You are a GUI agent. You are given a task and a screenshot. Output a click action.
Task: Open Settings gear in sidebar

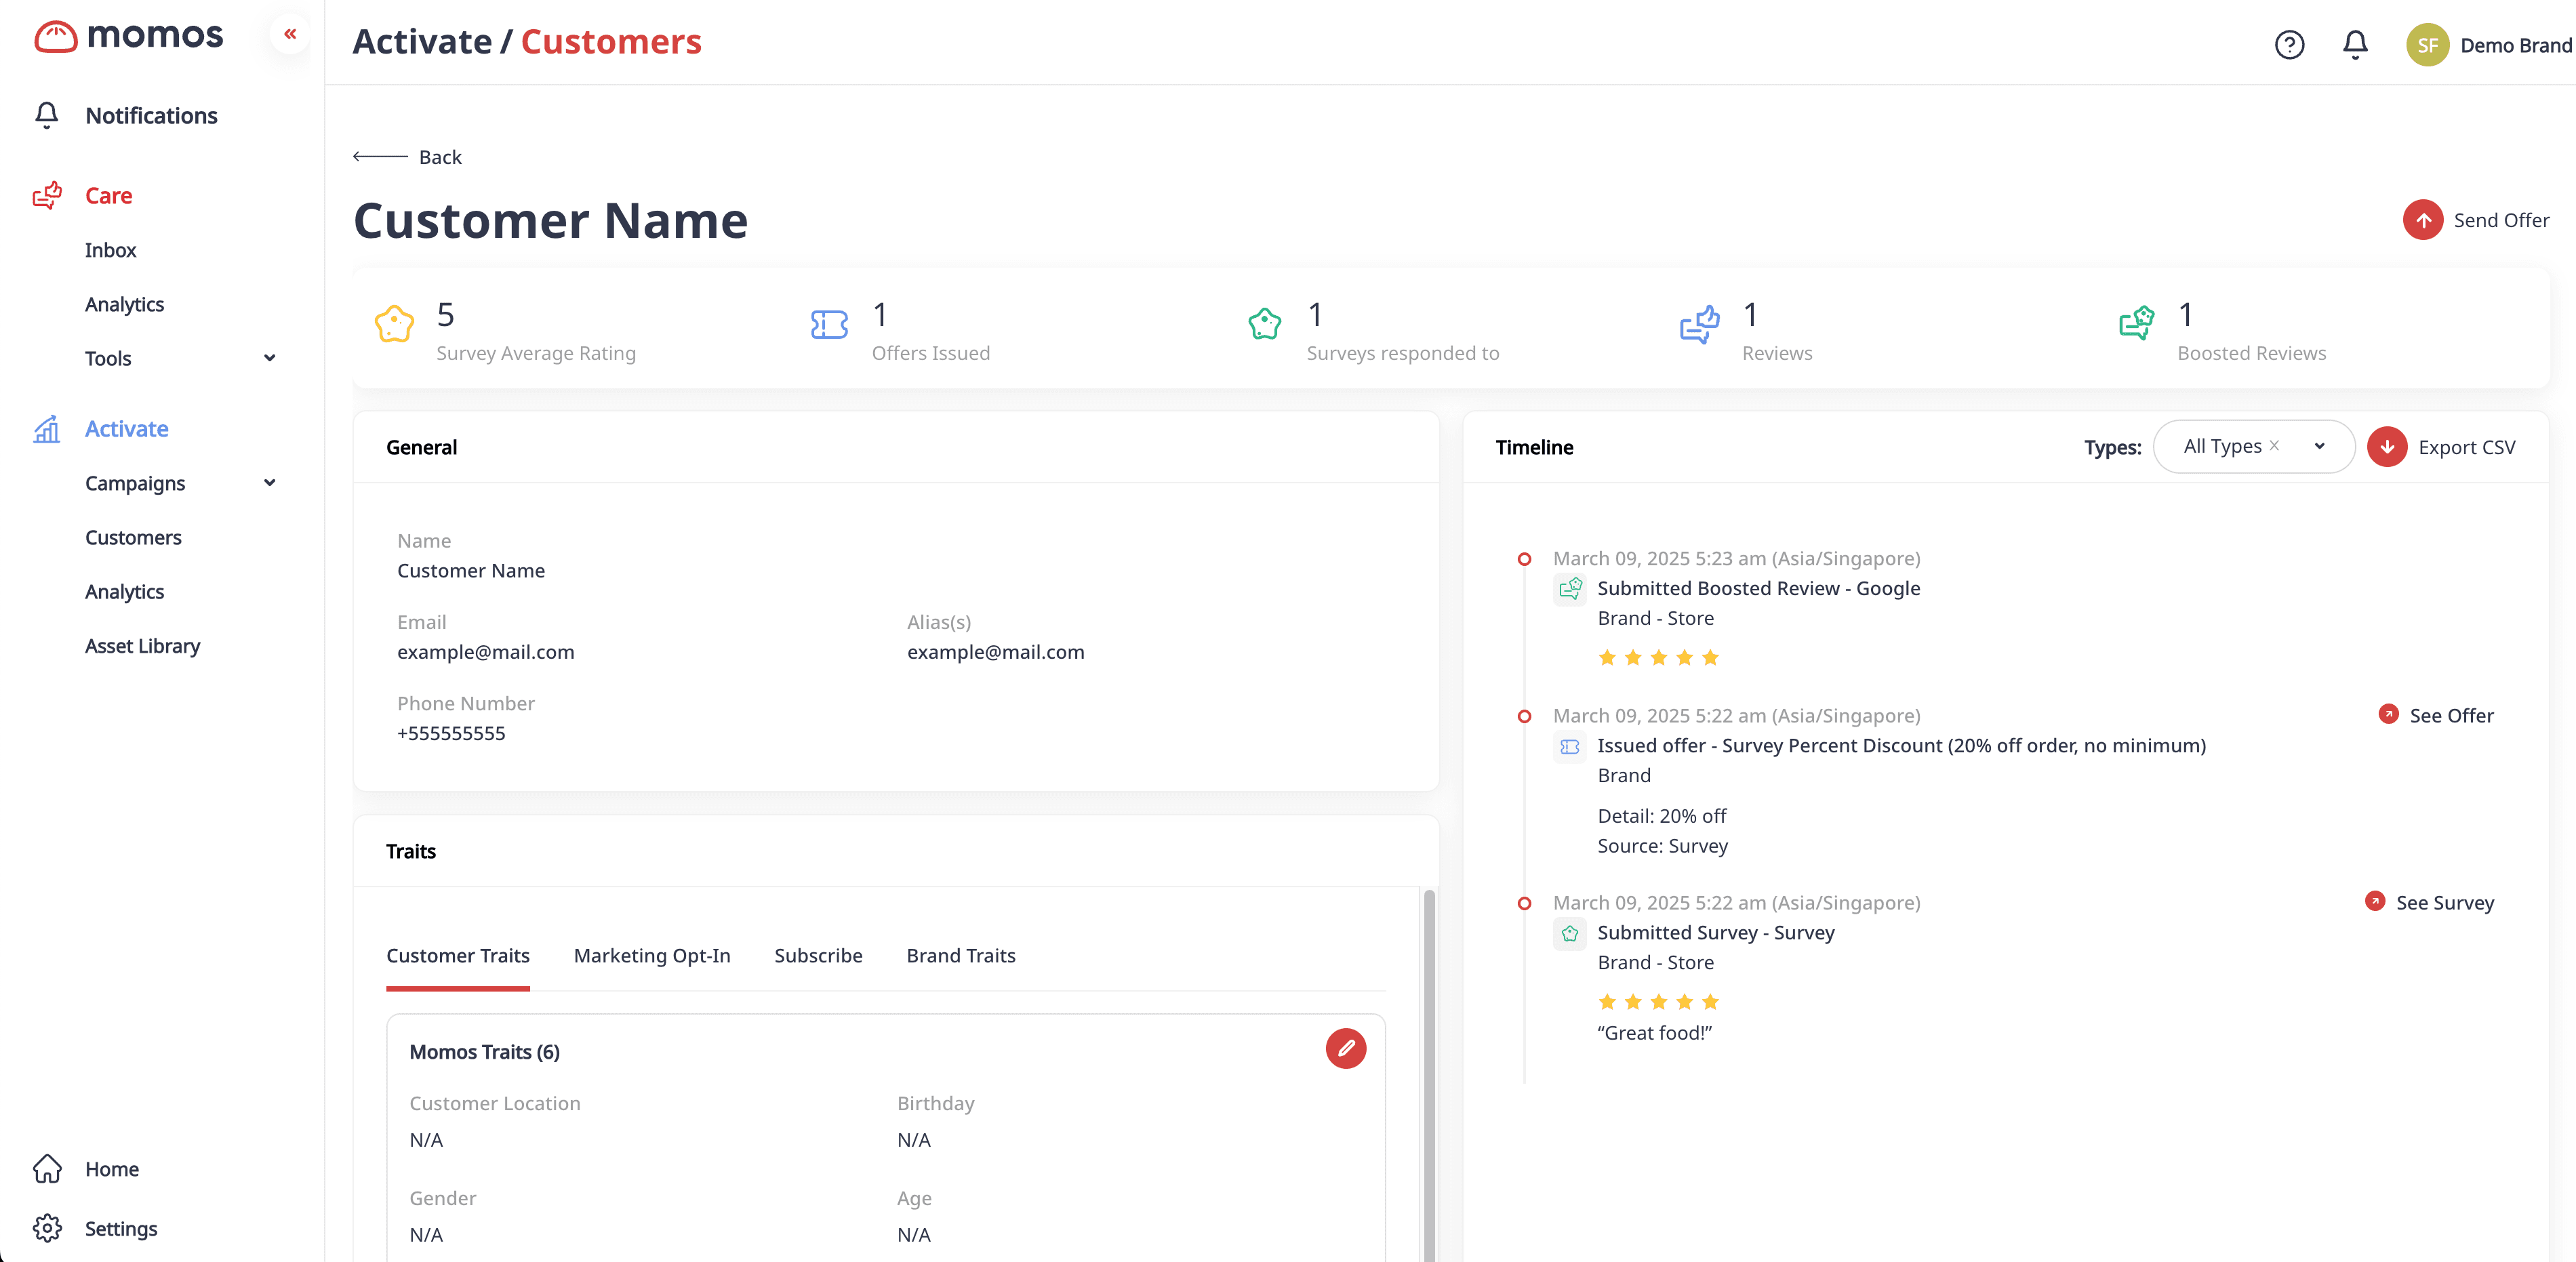click(x=47, y=1228)
